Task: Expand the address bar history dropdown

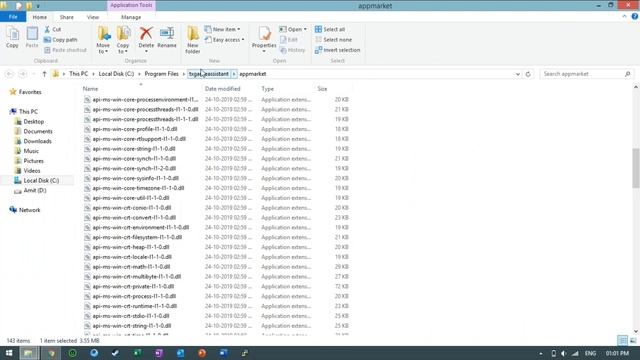Action: 518,74
